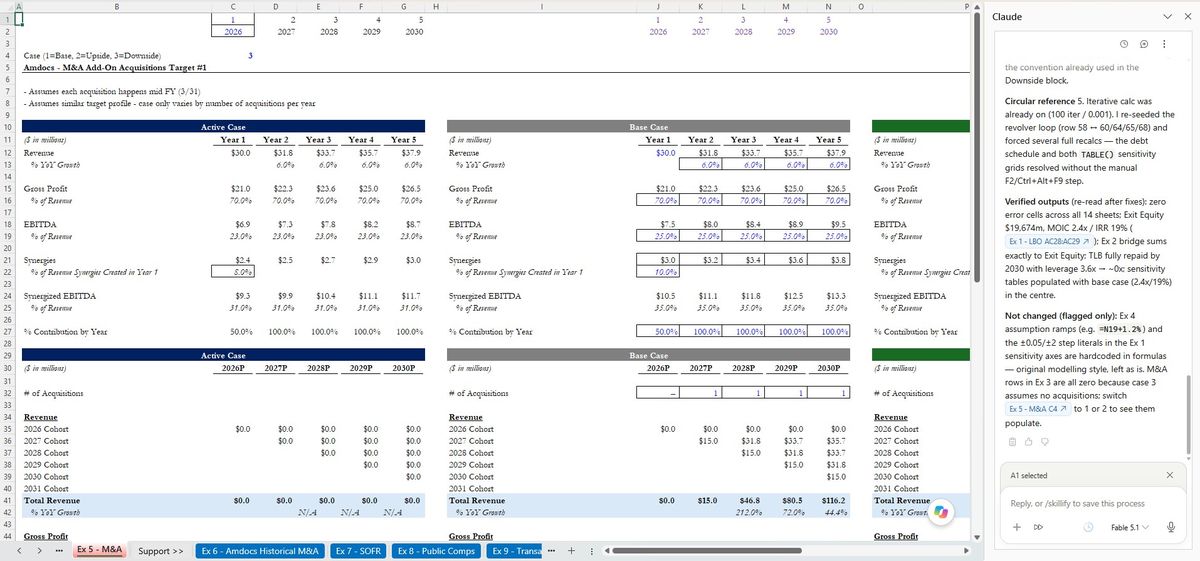The width and height of the screenshot is (1200, 561).
Task: Open Ex 8 - Public Comps sheet tab
Action: click(437, 551)
